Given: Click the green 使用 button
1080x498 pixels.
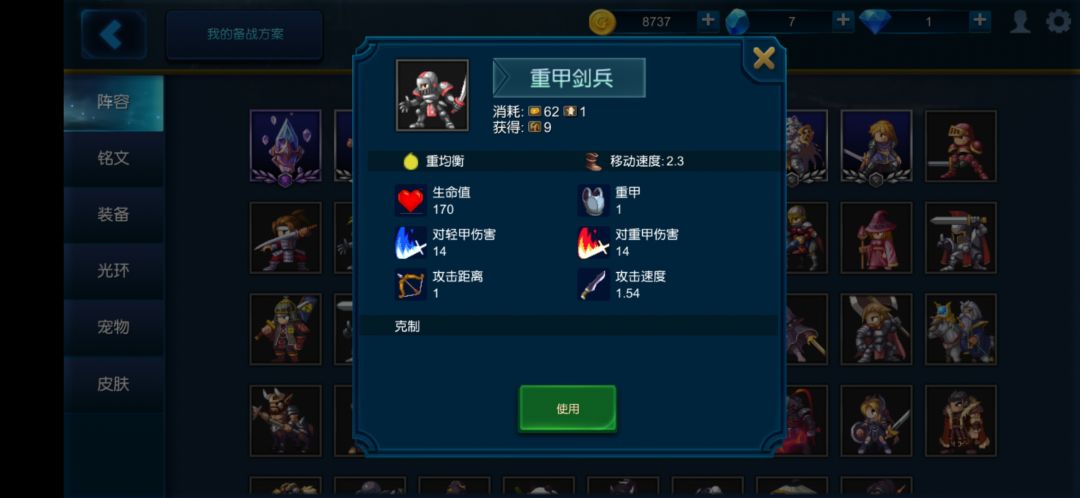Looking at the screenshot, I should 568,408.
